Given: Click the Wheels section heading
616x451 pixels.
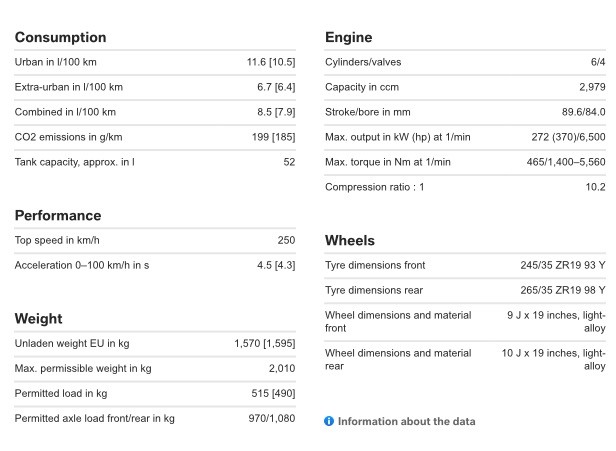Looking at the screenshot, I should (x=350, y=240).
